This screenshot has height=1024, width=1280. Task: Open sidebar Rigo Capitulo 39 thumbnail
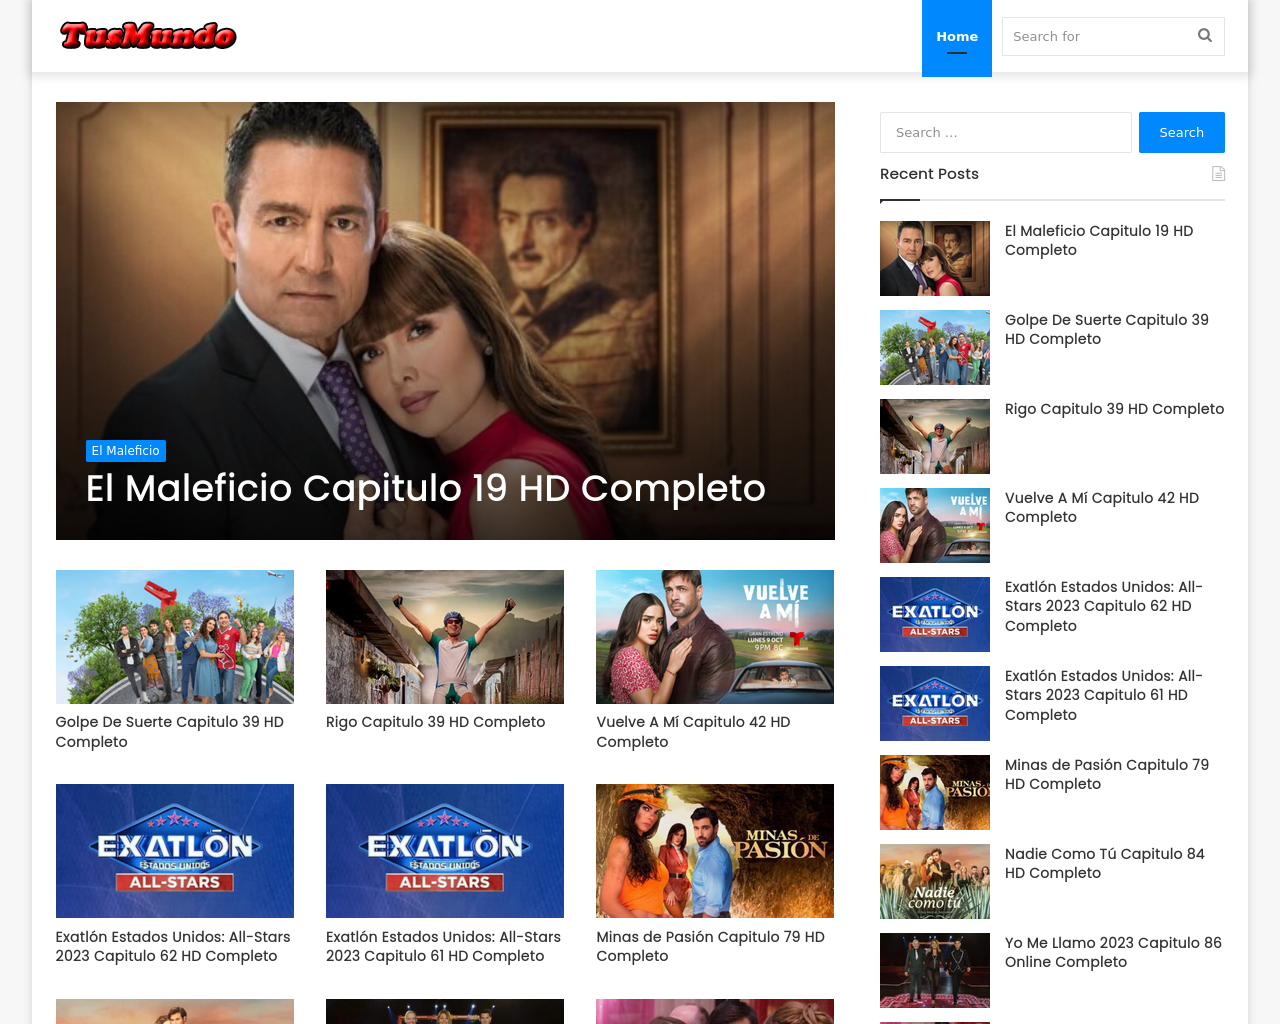(x=935, y=436)
